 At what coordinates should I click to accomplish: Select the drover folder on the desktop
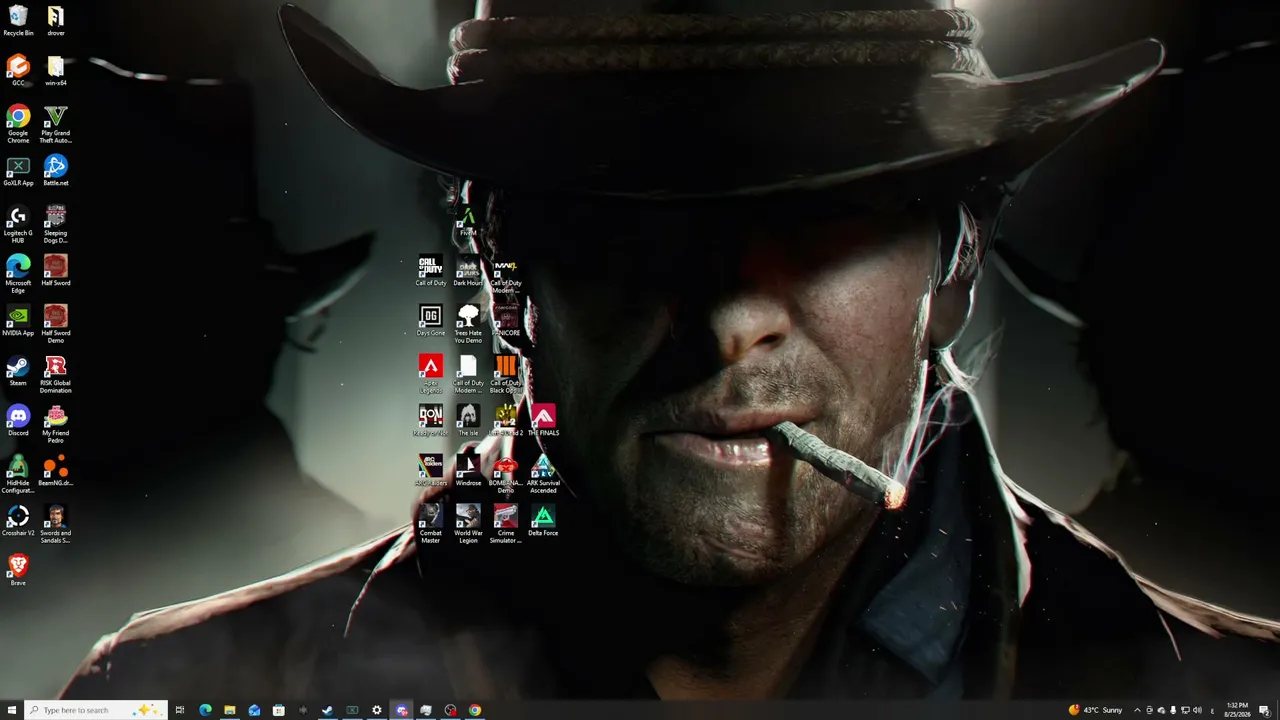tap(56, 21)
